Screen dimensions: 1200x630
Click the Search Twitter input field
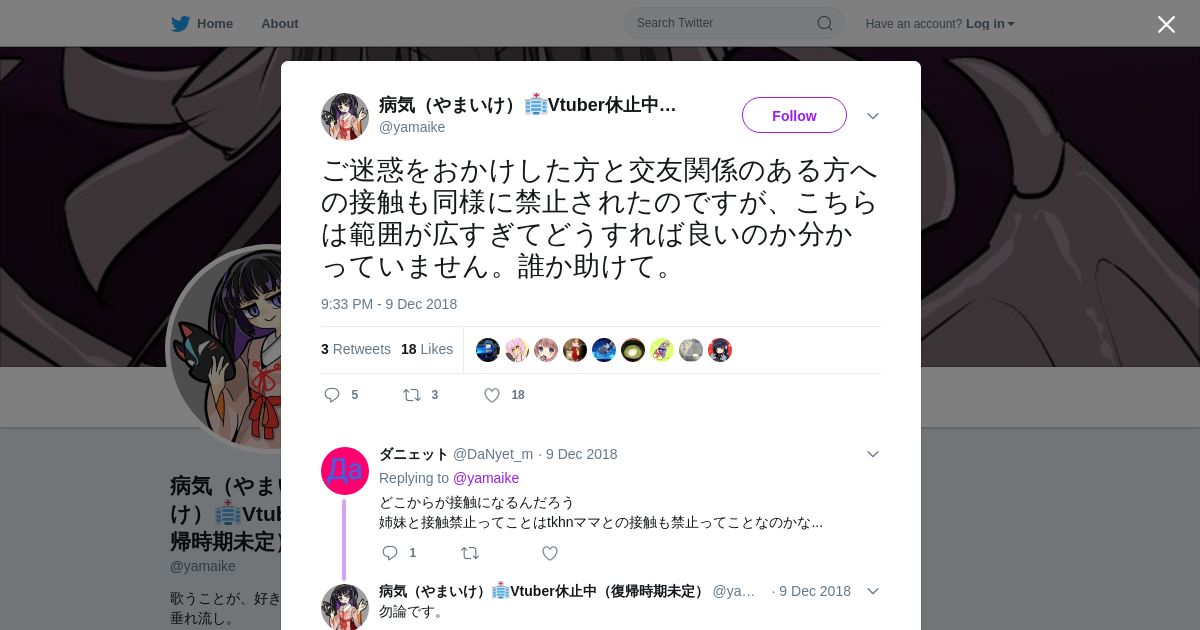(x=724, y=23)
